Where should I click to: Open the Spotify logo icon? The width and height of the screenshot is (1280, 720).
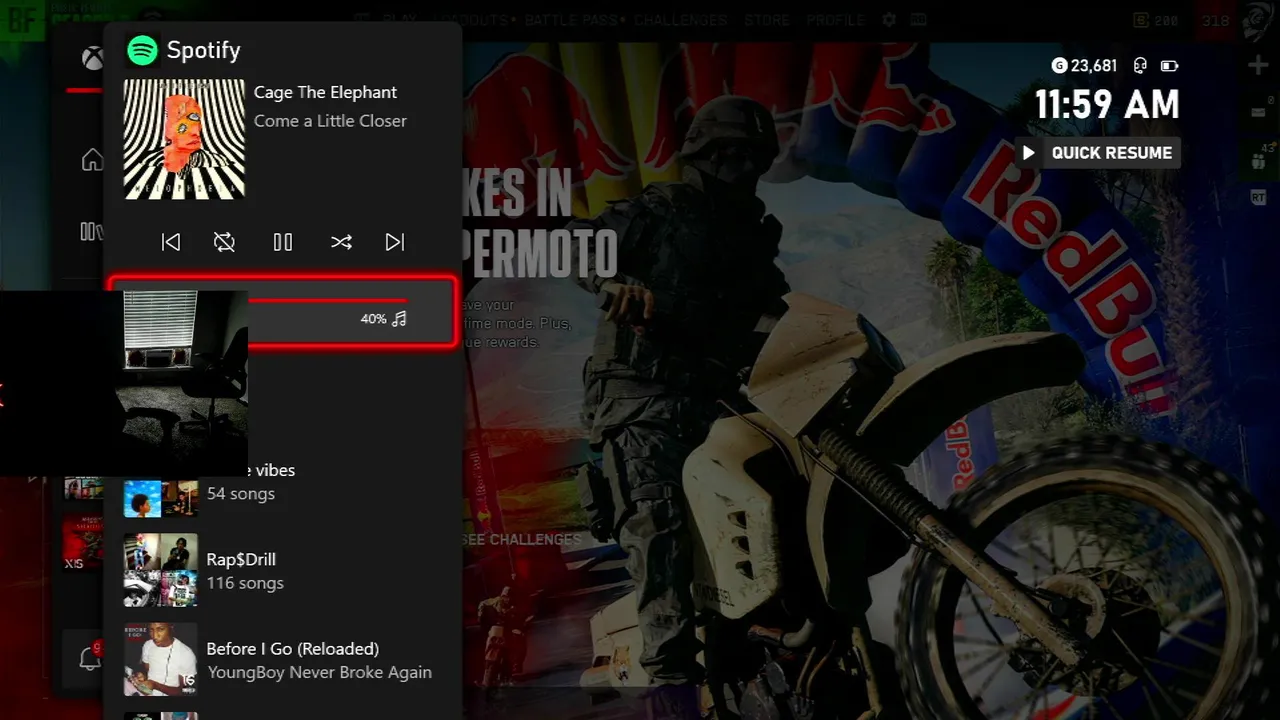click(x=143, y=50)
